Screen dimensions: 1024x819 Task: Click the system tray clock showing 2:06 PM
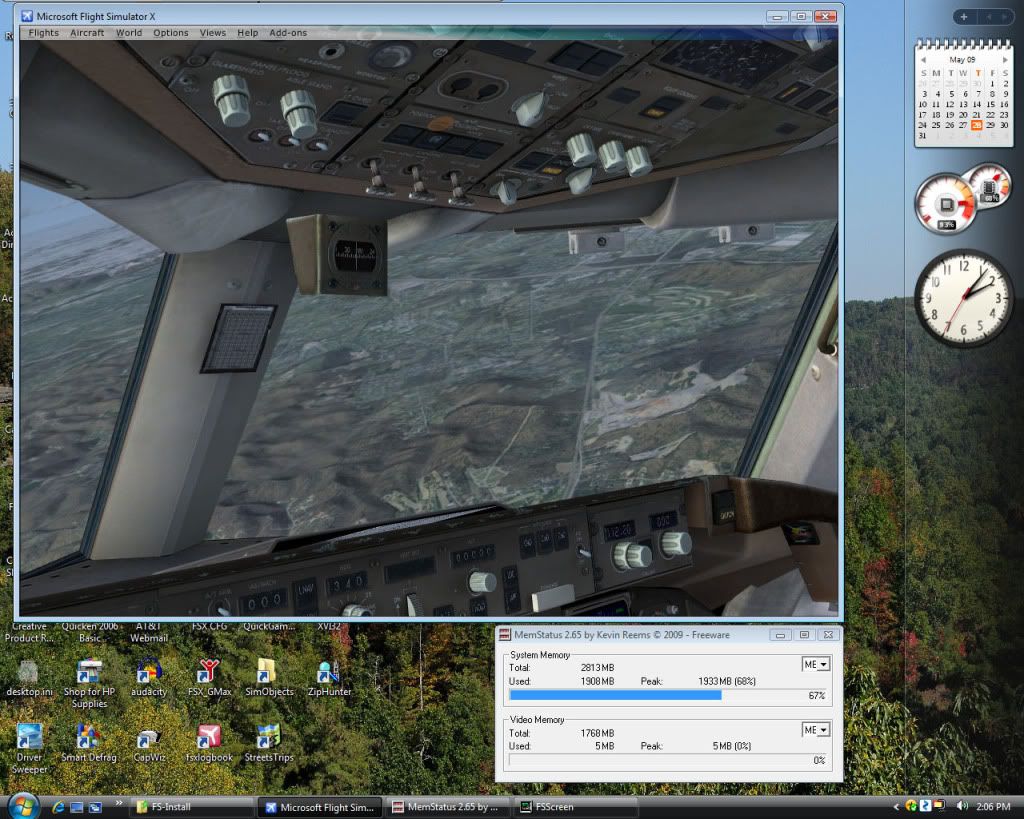tap(993, 807)
